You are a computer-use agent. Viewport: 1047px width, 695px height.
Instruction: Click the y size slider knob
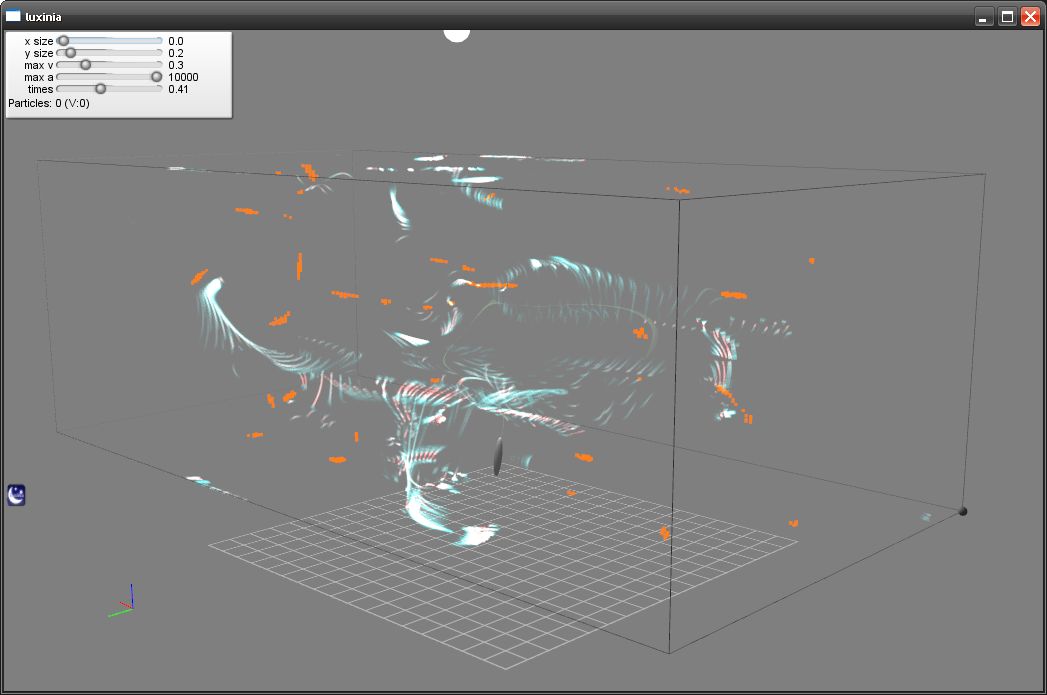(70, 53)
